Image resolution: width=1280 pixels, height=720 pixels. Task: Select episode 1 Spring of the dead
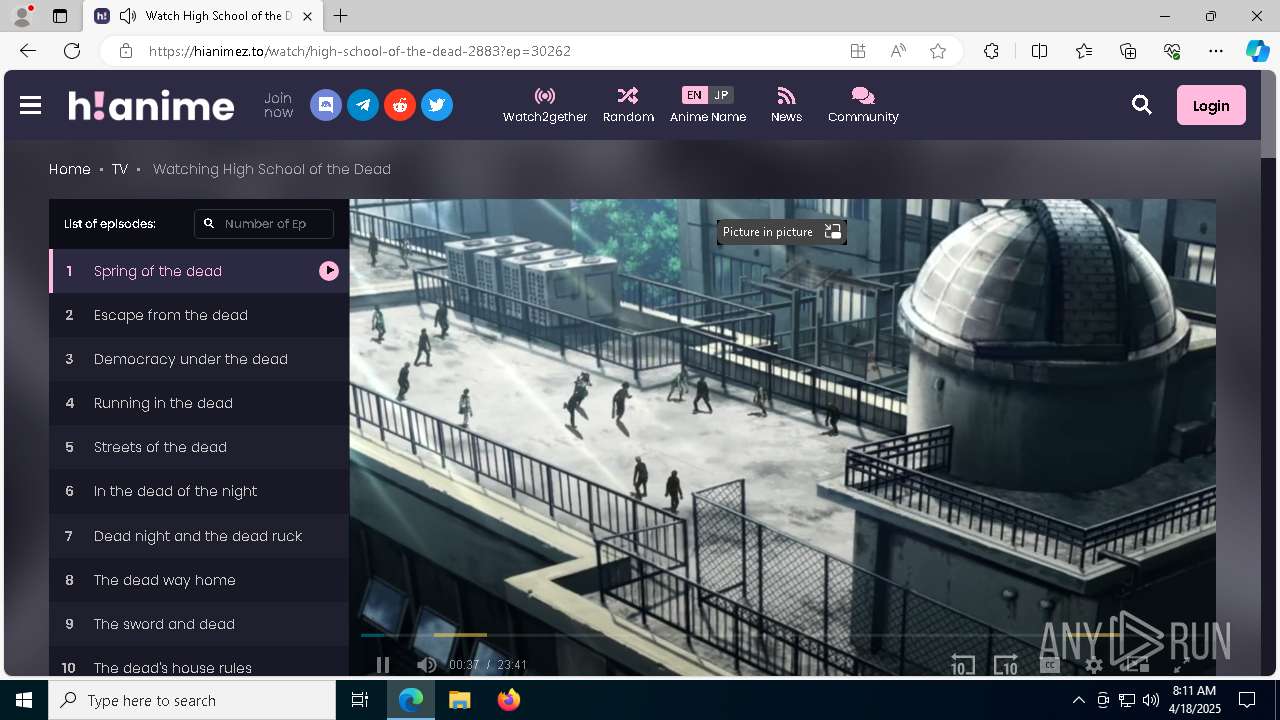(x=199, y=271)
